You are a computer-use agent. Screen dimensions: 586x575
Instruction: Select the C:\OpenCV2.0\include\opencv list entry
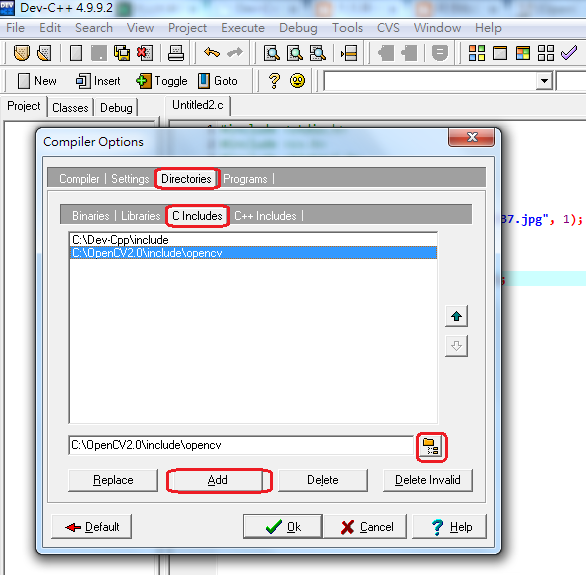(253, 253)
